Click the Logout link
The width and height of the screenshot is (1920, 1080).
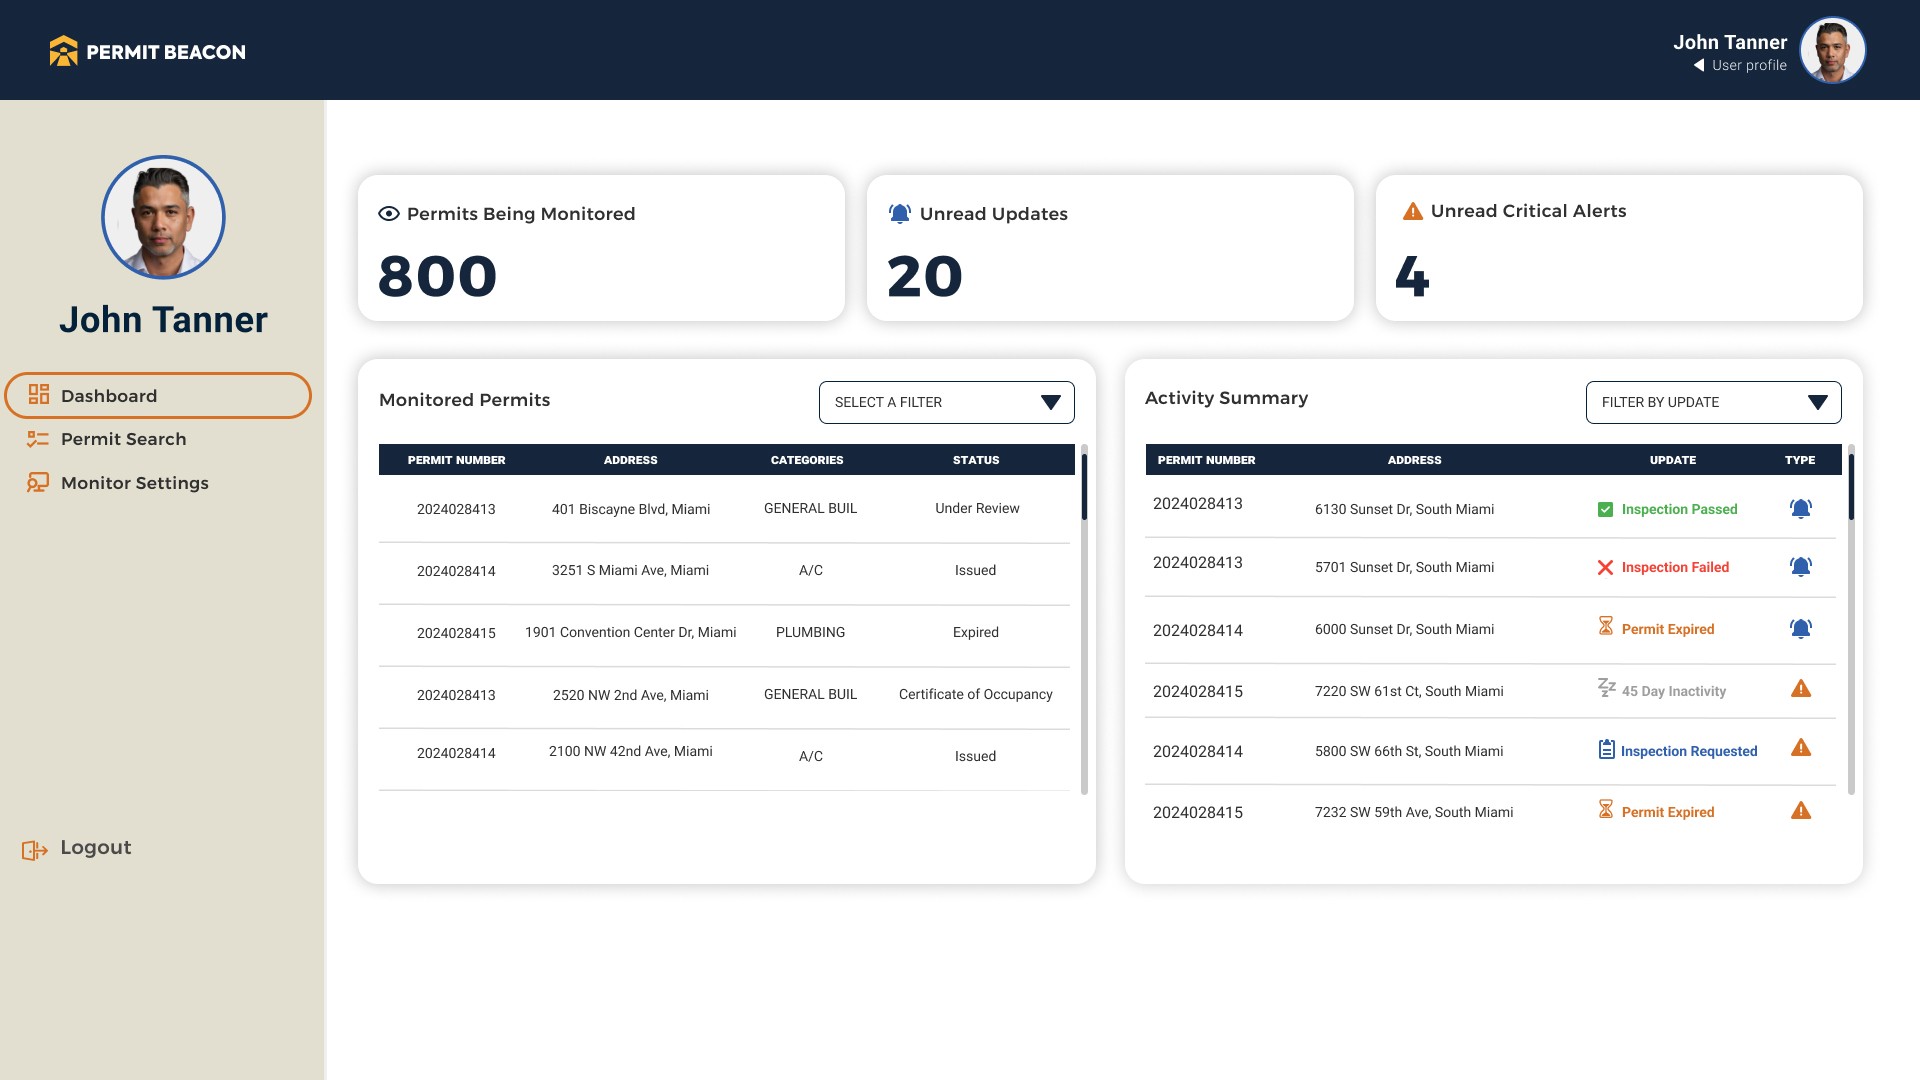pos(95,847)
